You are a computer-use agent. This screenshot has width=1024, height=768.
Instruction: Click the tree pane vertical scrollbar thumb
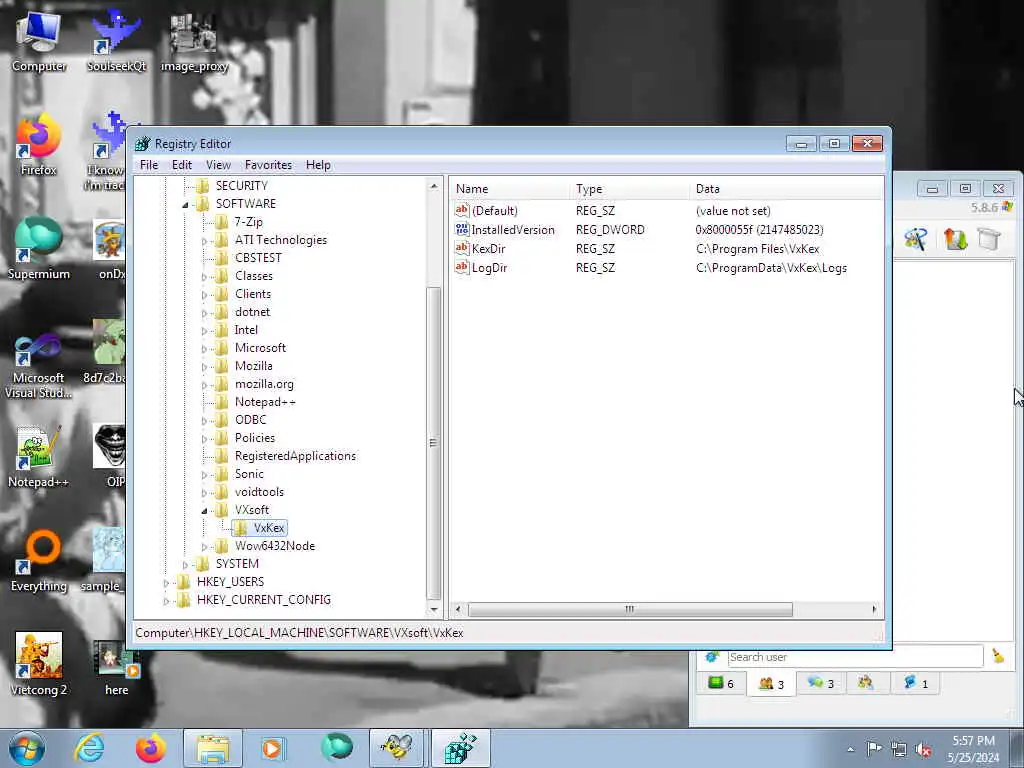[x=434, y=443]
